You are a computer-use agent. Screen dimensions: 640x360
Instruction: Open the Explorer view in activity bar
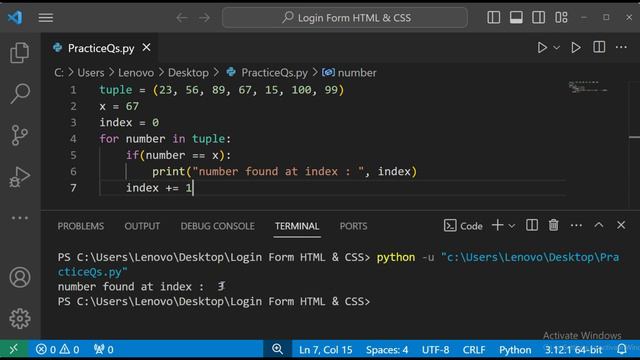(20, 53)
